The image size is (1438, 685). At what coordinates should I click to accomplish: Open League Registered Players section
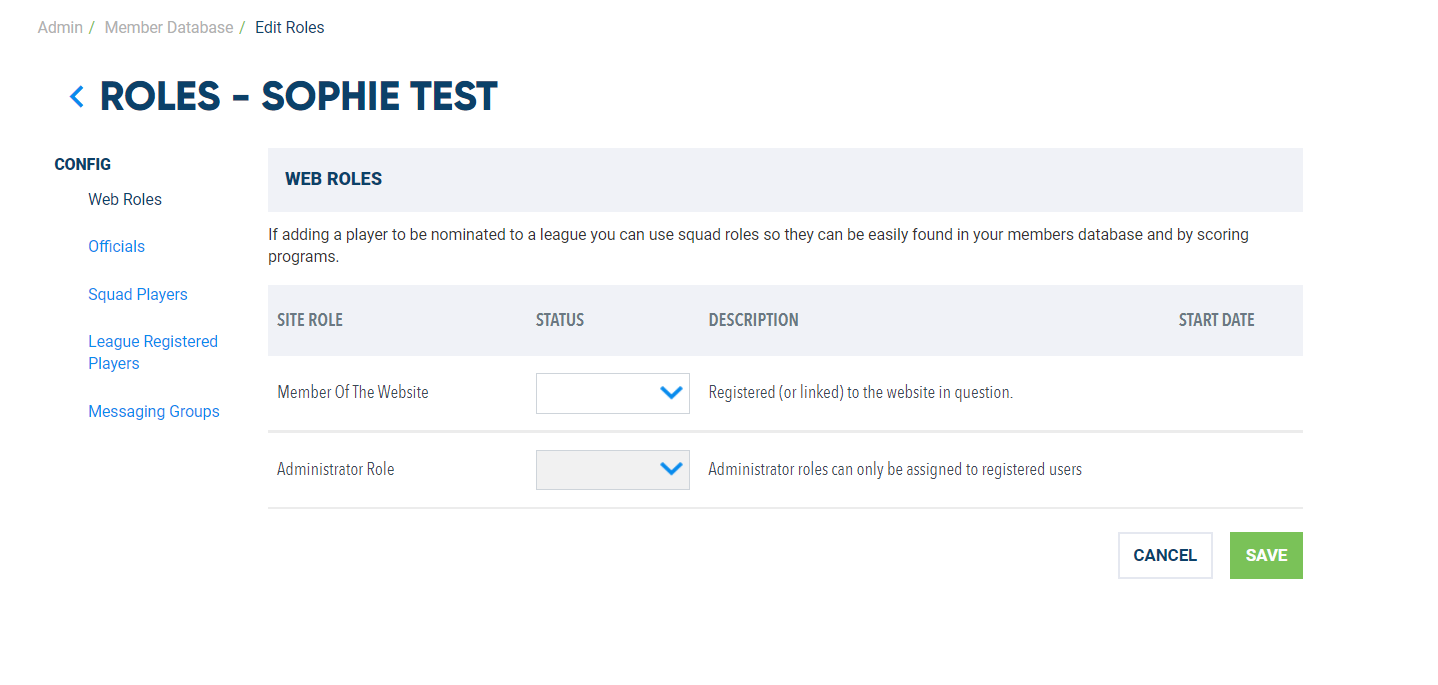[x=153, y=352]
